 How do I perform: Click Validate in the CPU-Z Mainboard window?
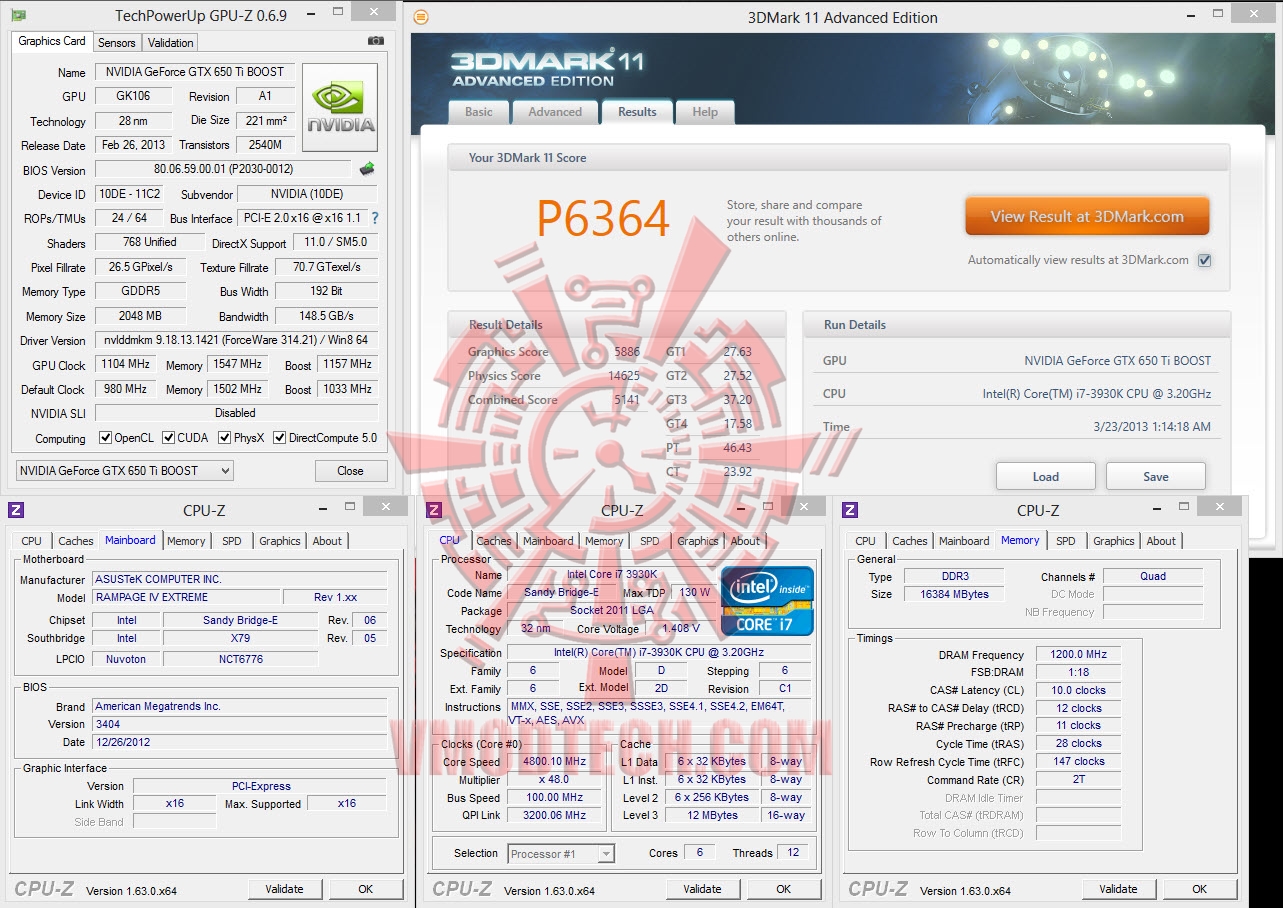click(x=284, y=889)
